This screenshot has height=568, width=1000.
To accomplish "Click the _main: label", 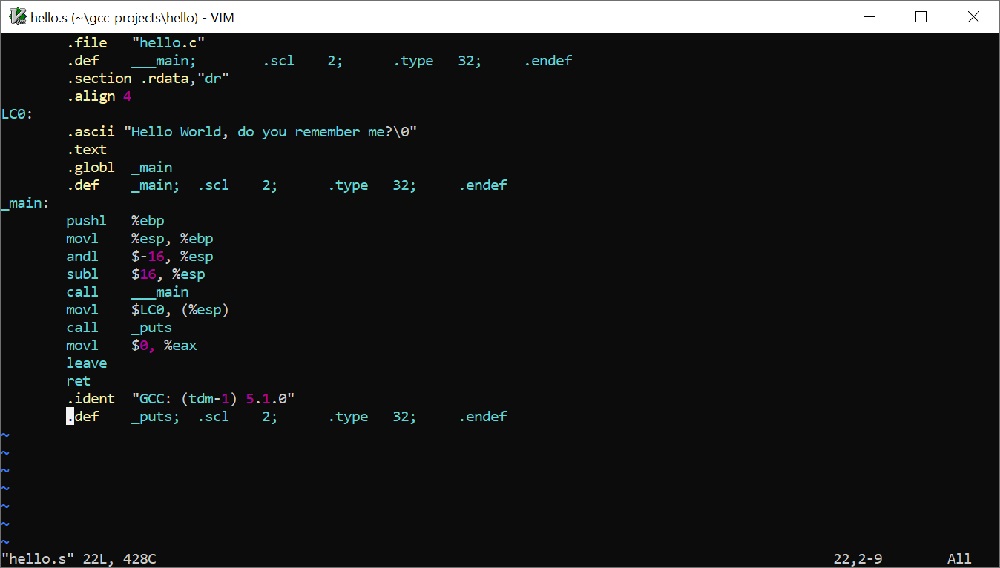I will 25,203.
